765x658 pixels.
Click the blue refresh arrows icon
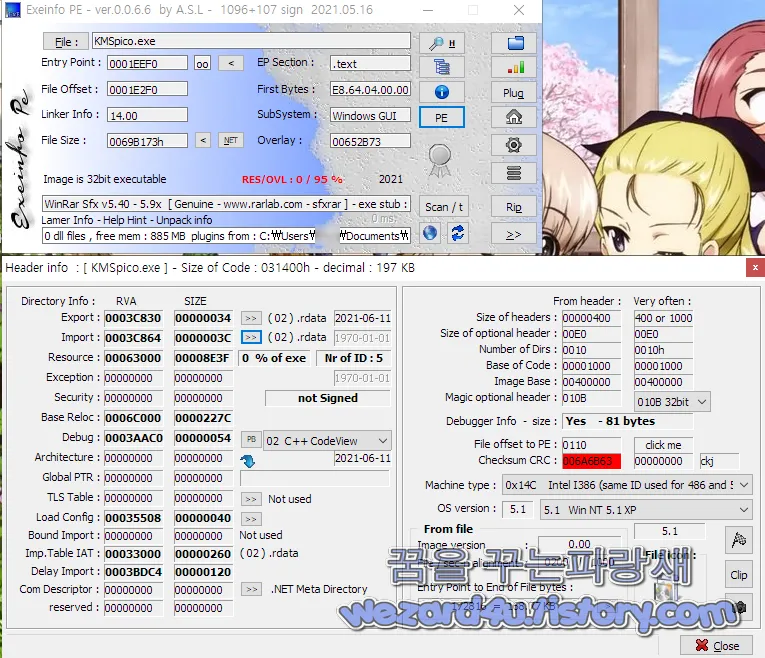click(x=457, y=233)
